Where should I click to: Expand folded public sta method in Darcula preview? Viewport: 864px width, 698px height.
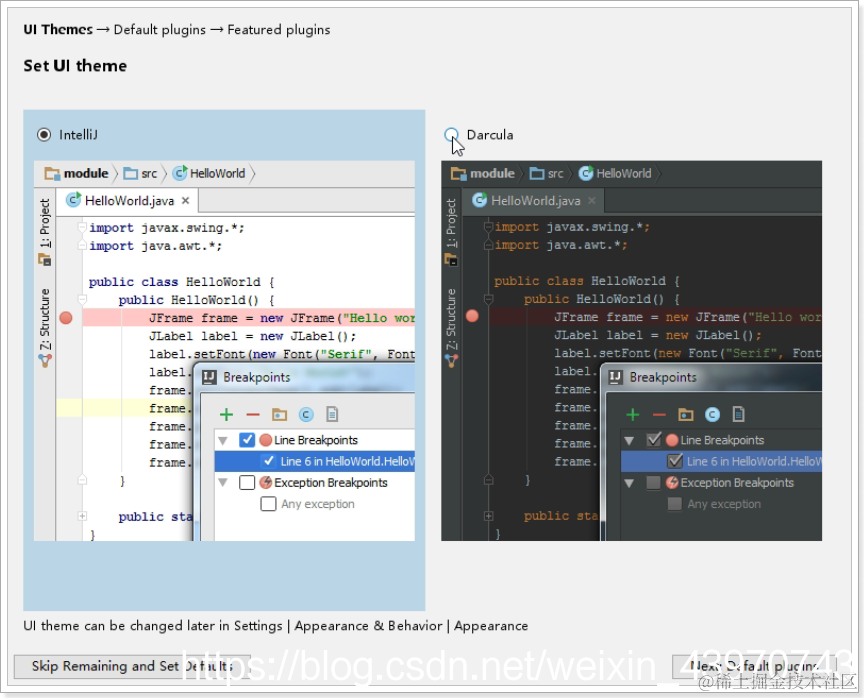(x=488, y=516)
